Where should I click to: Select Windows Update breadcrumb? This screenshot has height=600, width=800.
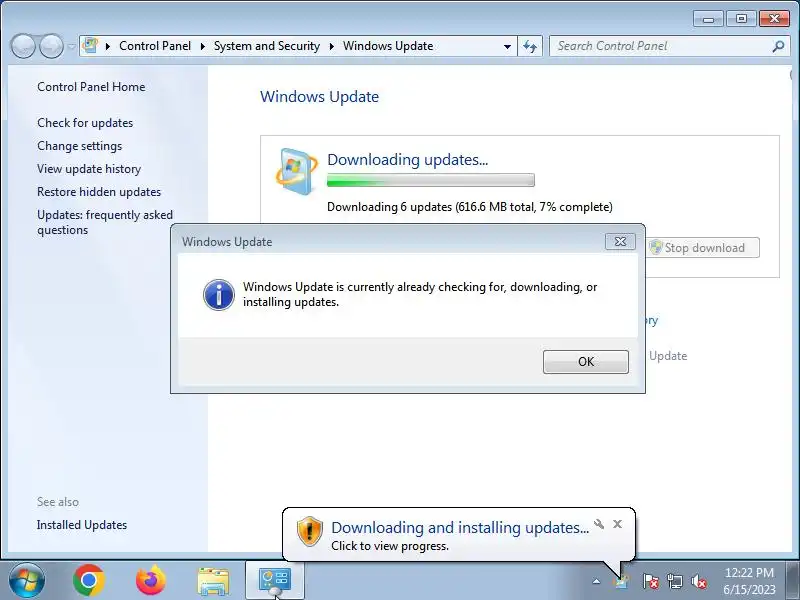pos(388,46)
